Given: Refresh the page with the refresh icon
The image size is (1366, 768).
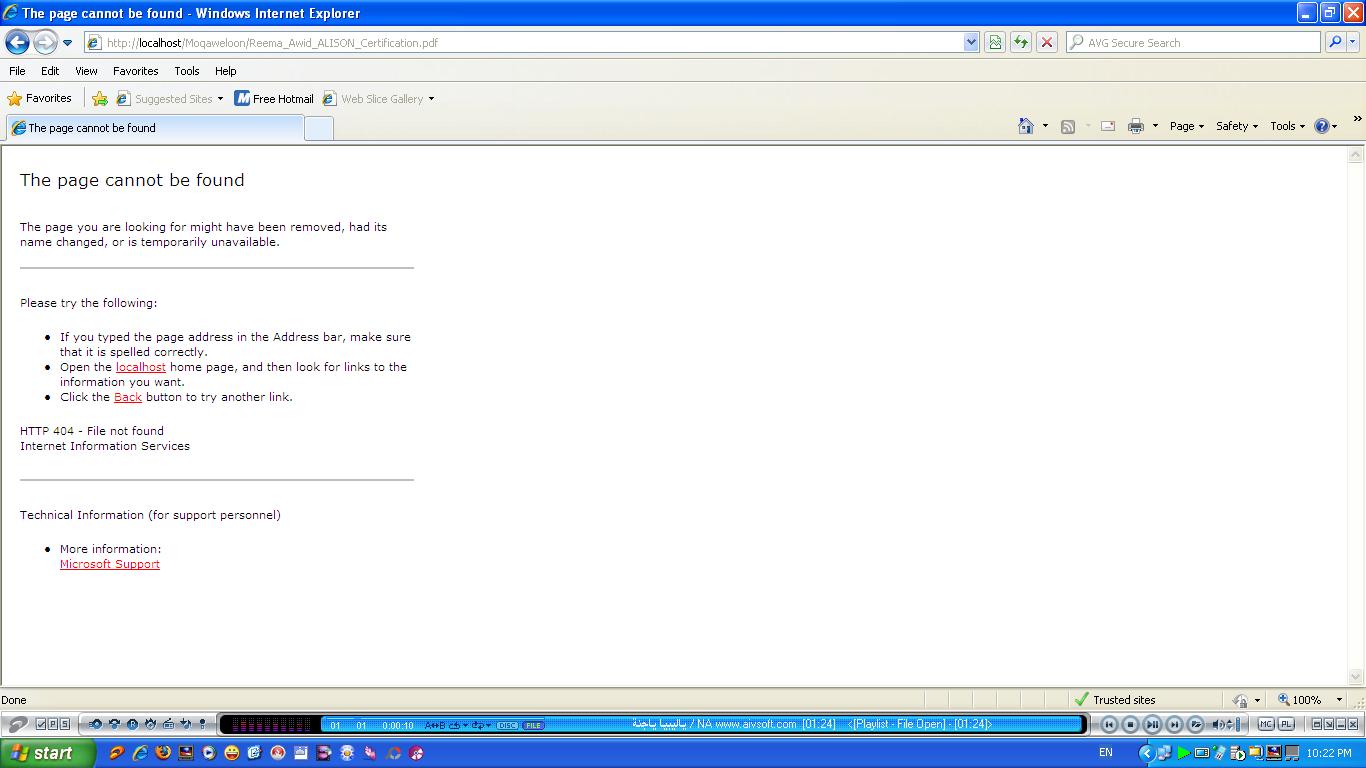Looking at the screenshot, I should (x=1021, y=42).
